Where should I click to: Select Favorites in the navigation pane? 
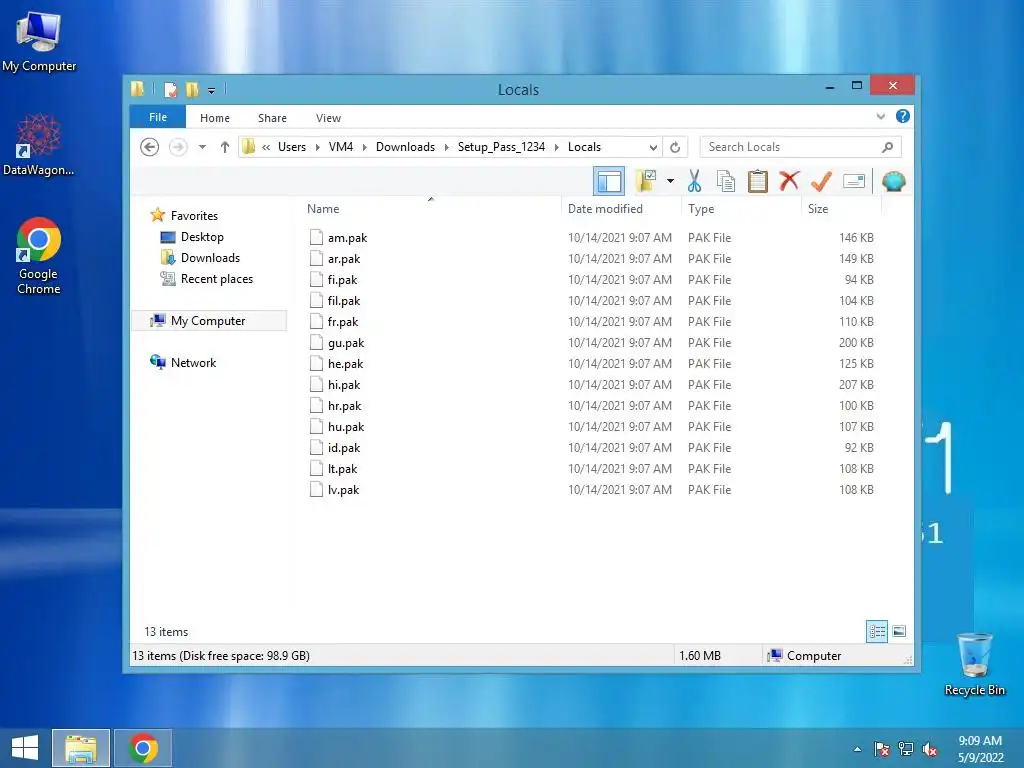[194, 216]
